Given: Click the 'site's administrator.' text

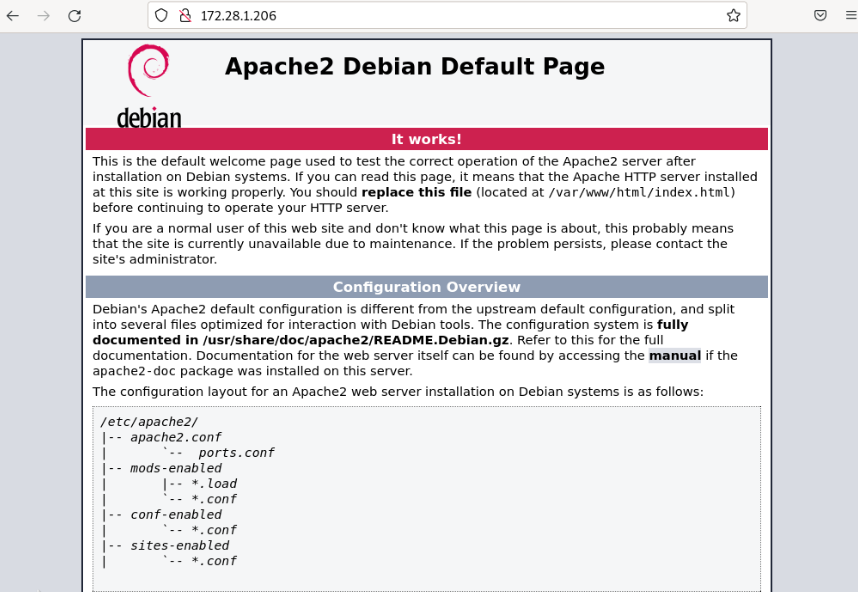Looking at the screenshot, I should pos(155,259).
